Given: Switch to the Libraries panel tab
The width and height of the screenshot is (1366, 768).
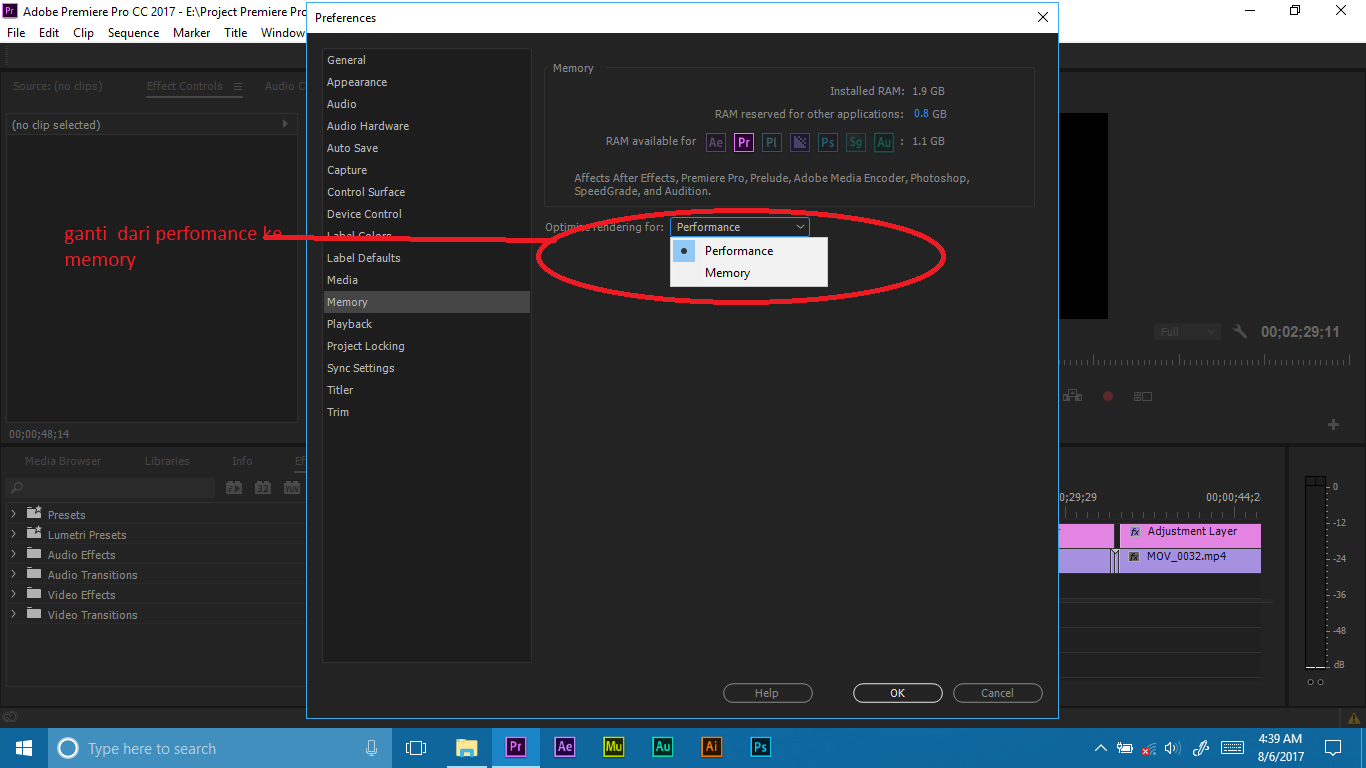Looking at the screenshot, I should pos(167,461).
